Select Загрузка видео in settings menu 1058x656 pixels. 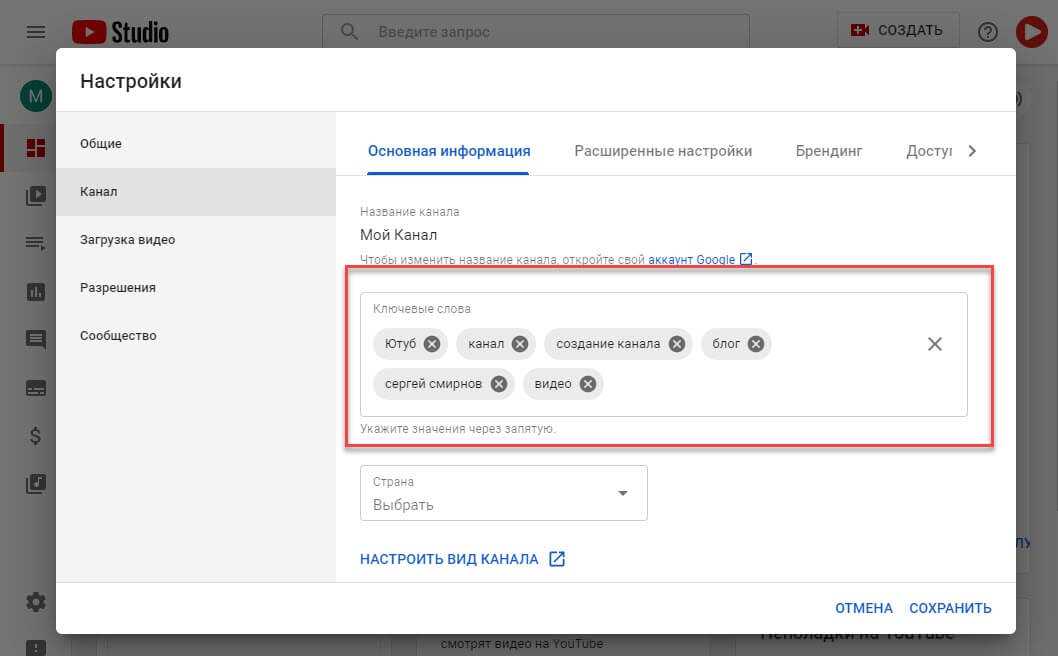point(196,240)
